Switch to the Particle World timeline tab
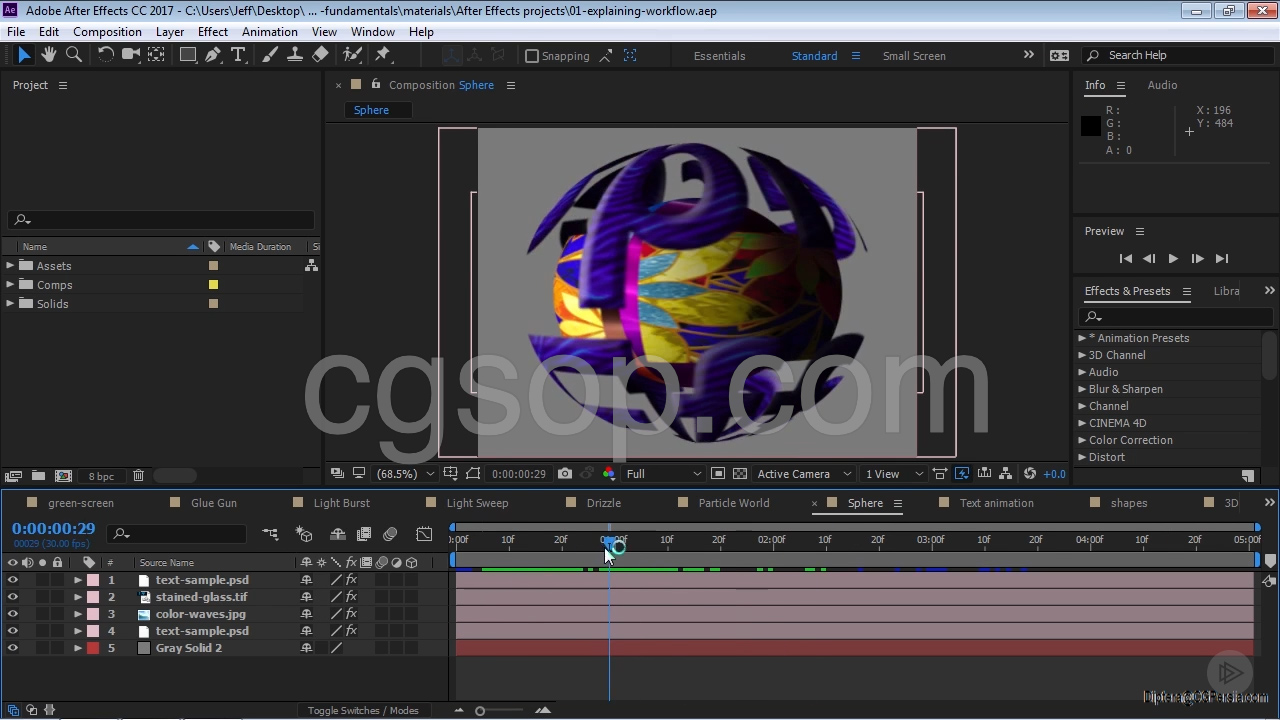The width and height of the screenshot is (1280, 720). coord(733,503)
